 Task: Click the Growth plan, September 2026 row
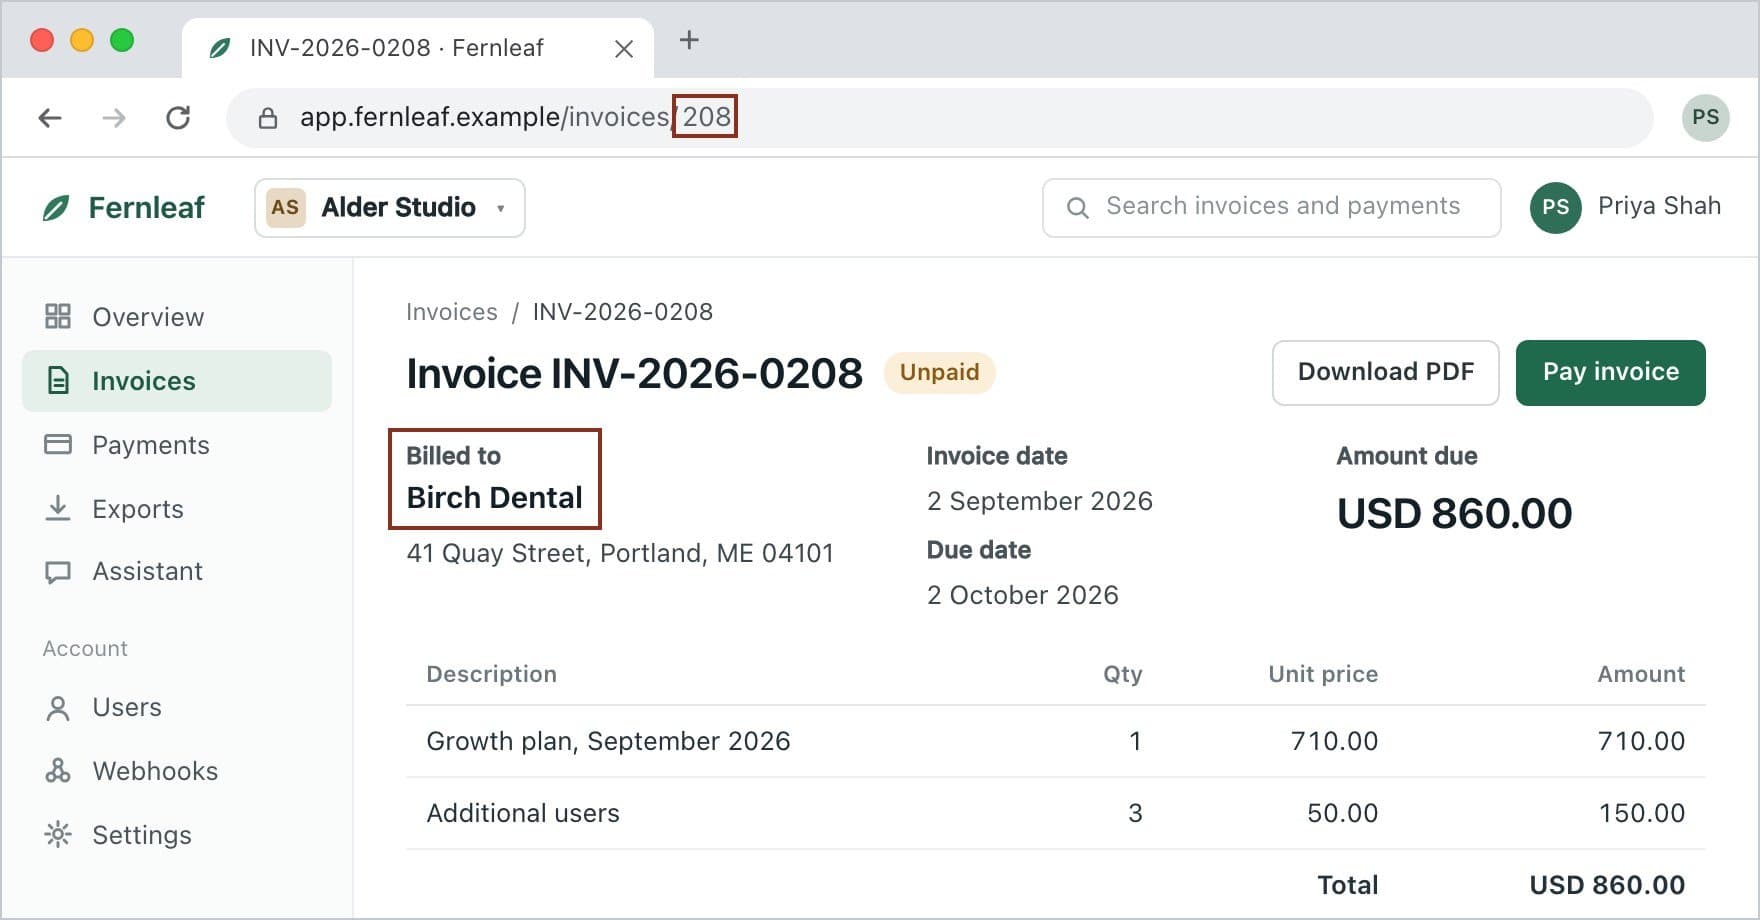(1055, 741)
